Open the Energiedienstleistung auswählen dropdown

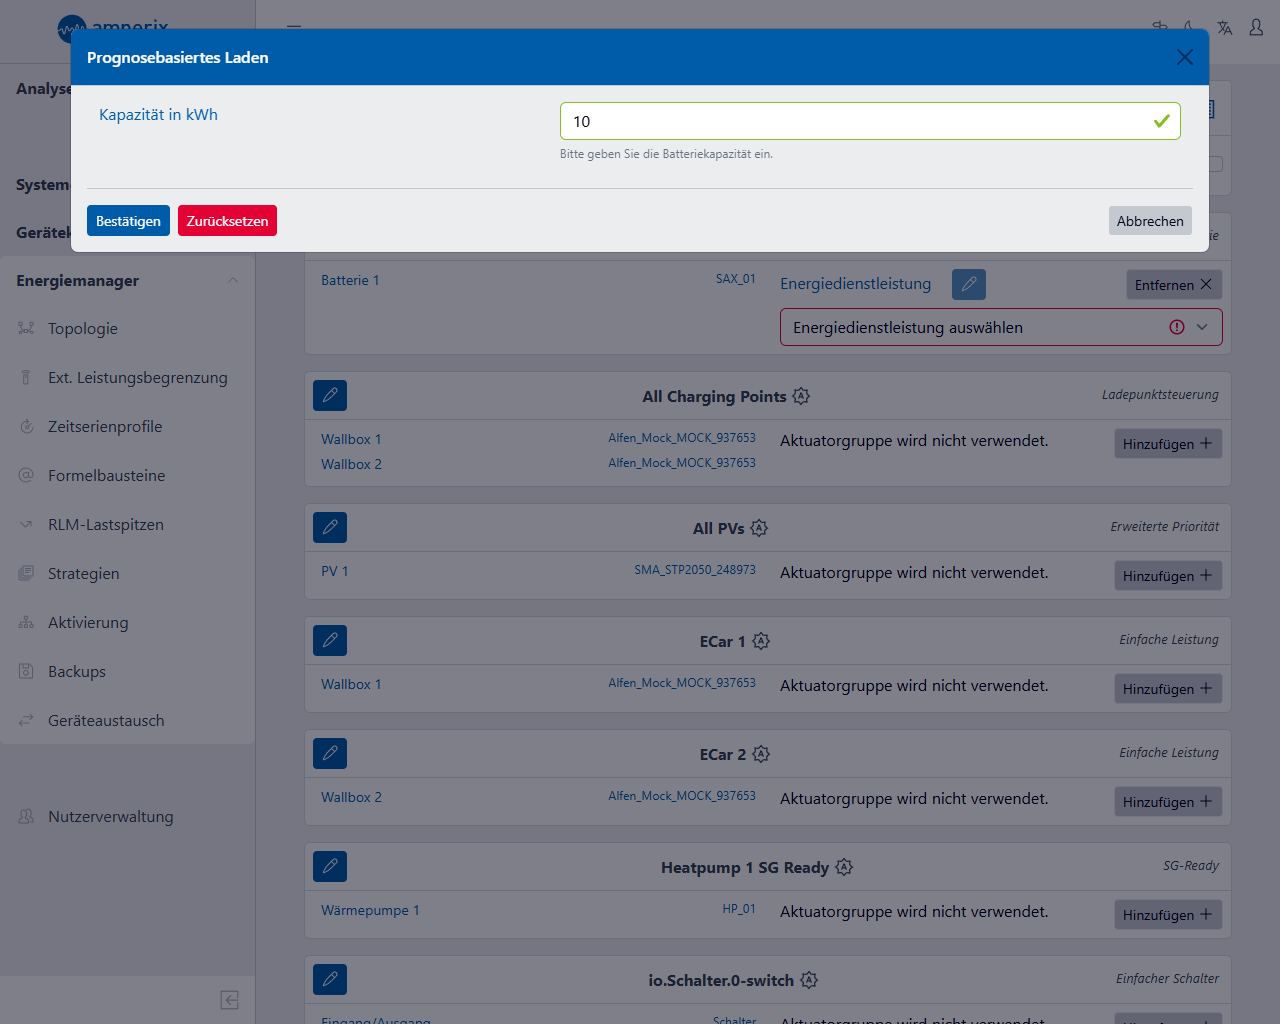(1000, 328)
